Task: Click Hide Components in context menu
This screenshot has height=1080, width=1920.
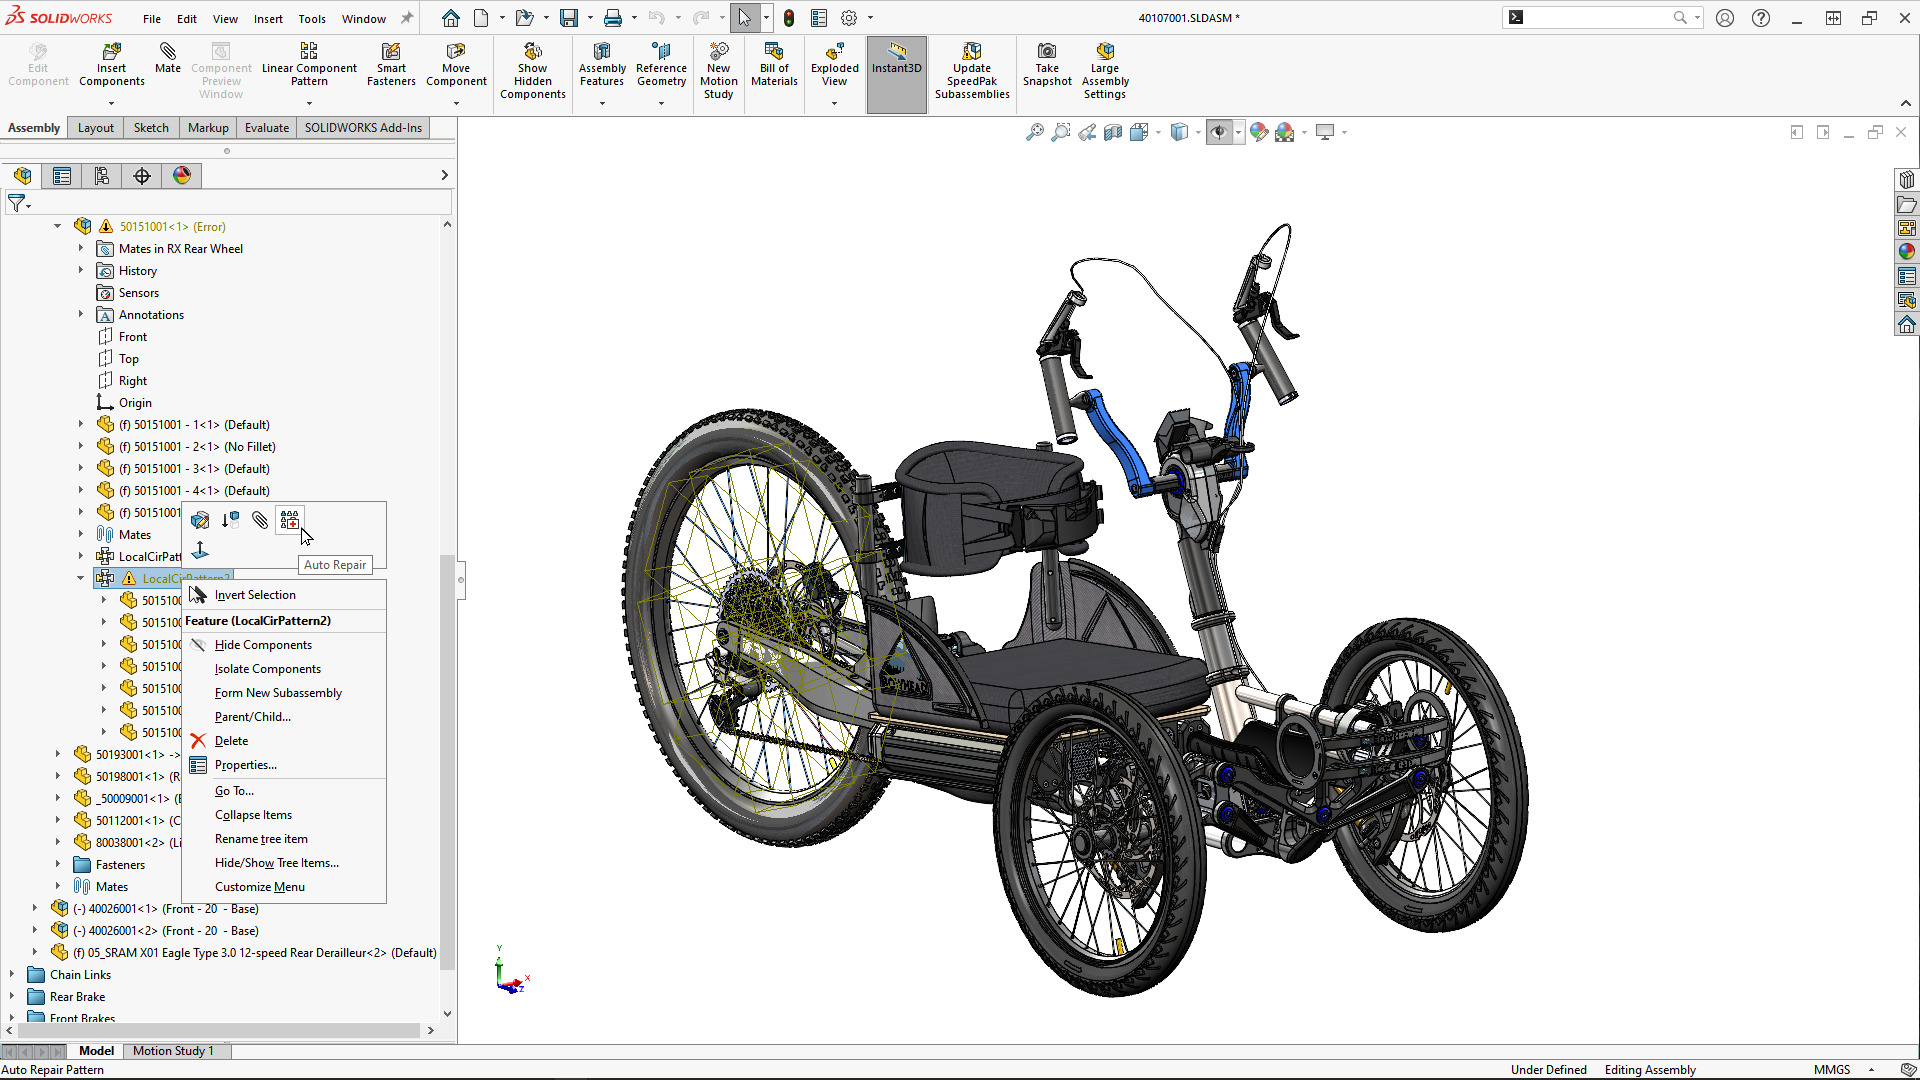Action: (262, 644)
